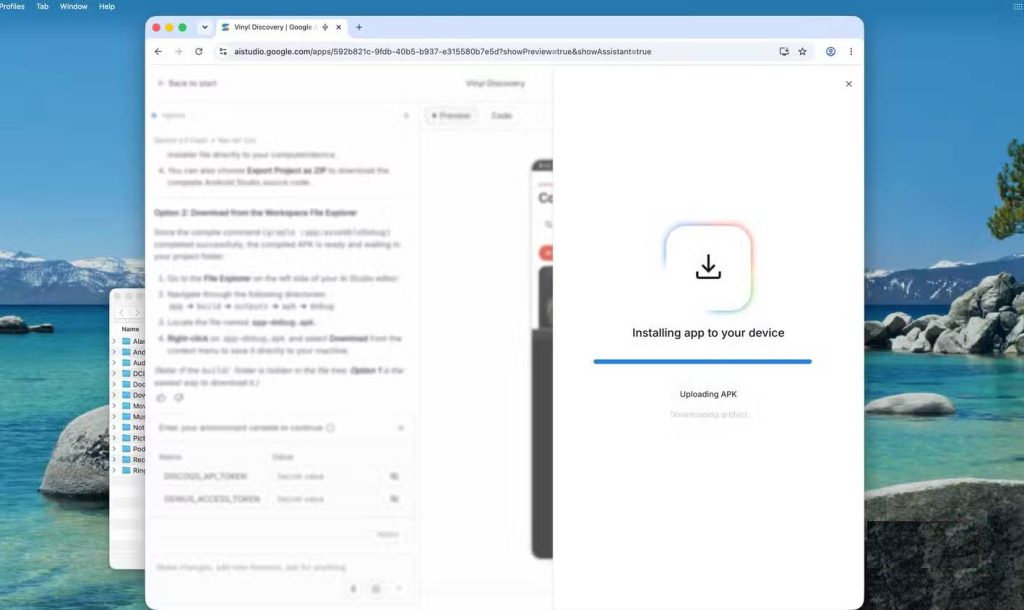
Task: Select the 'Rec' folder row in Finder
Action: point(128,460)
